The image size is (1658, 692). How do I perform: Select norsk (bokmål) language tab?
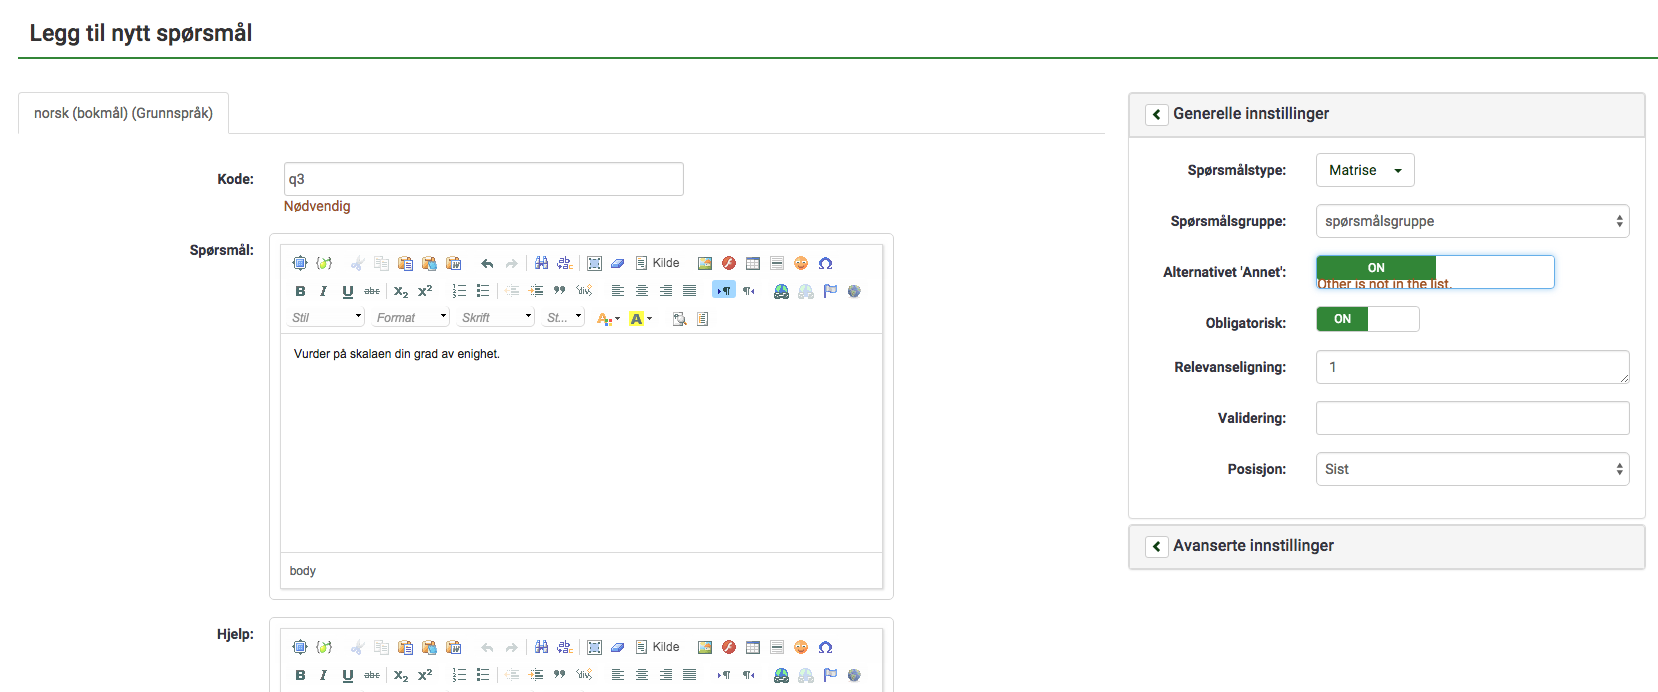point(123,113)
